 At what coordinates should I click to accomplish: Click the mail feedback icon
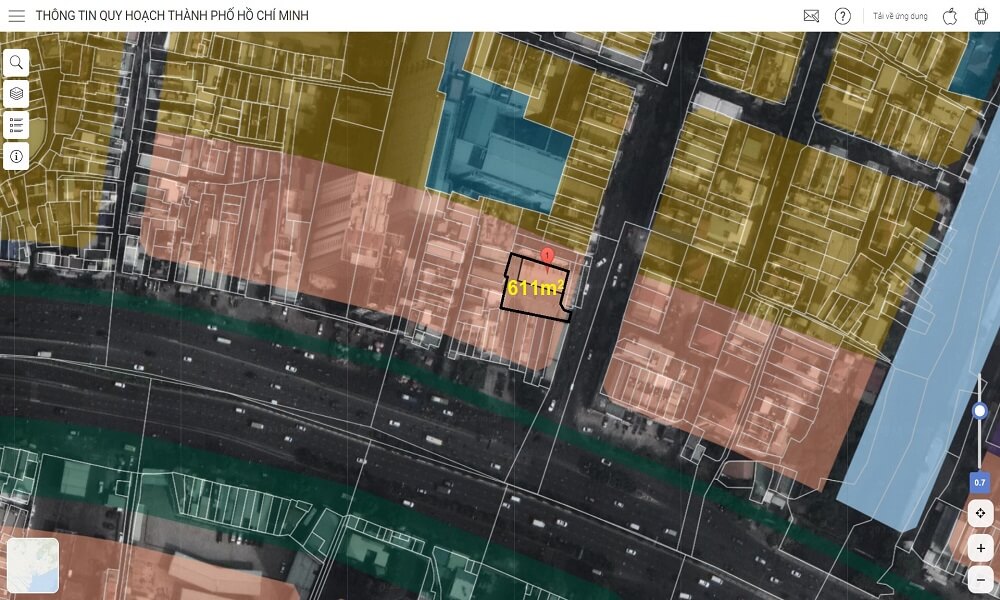point(811,16)
